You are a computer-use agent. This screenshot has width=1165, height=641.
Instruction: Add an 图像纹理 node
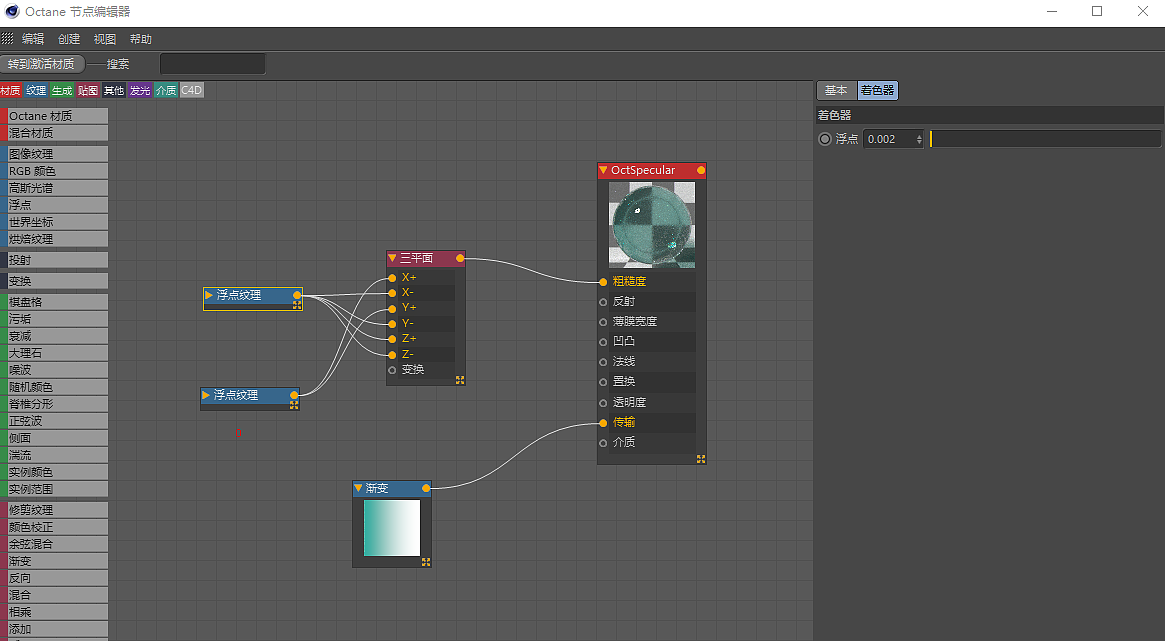click(x=54, y=154)
